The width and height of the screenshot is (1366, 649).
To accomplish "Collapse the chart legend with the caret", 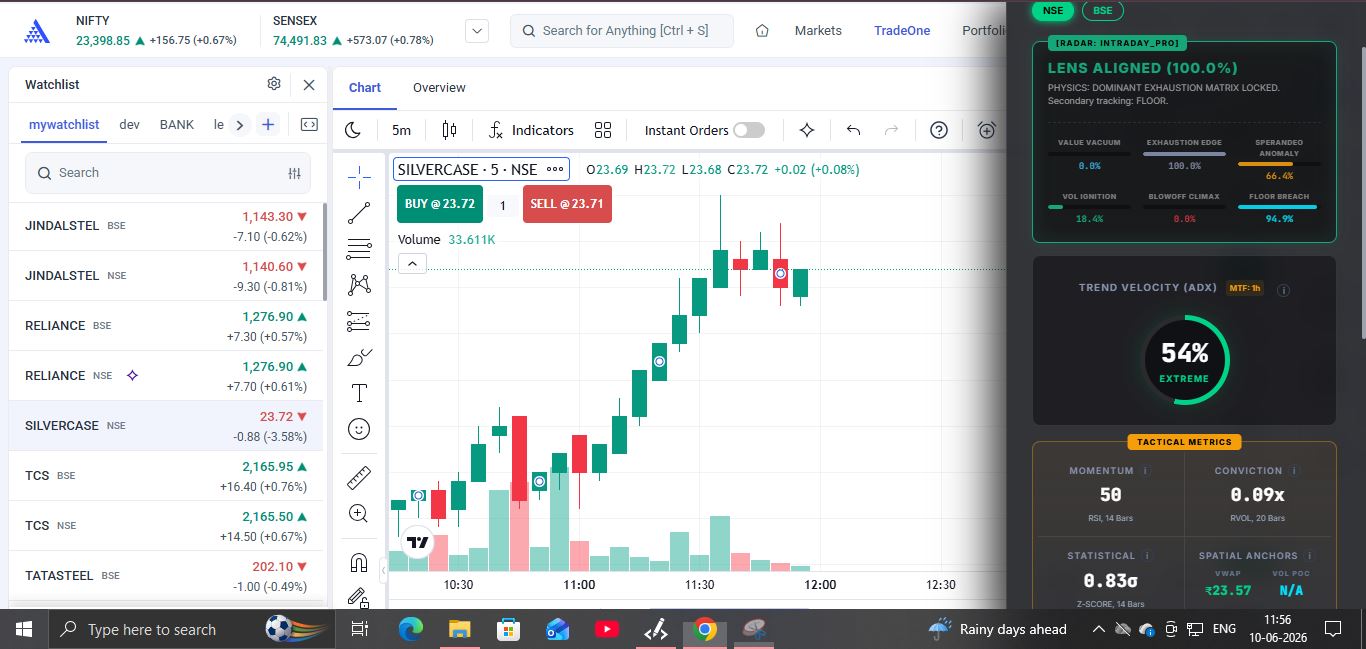I will 412,264.
